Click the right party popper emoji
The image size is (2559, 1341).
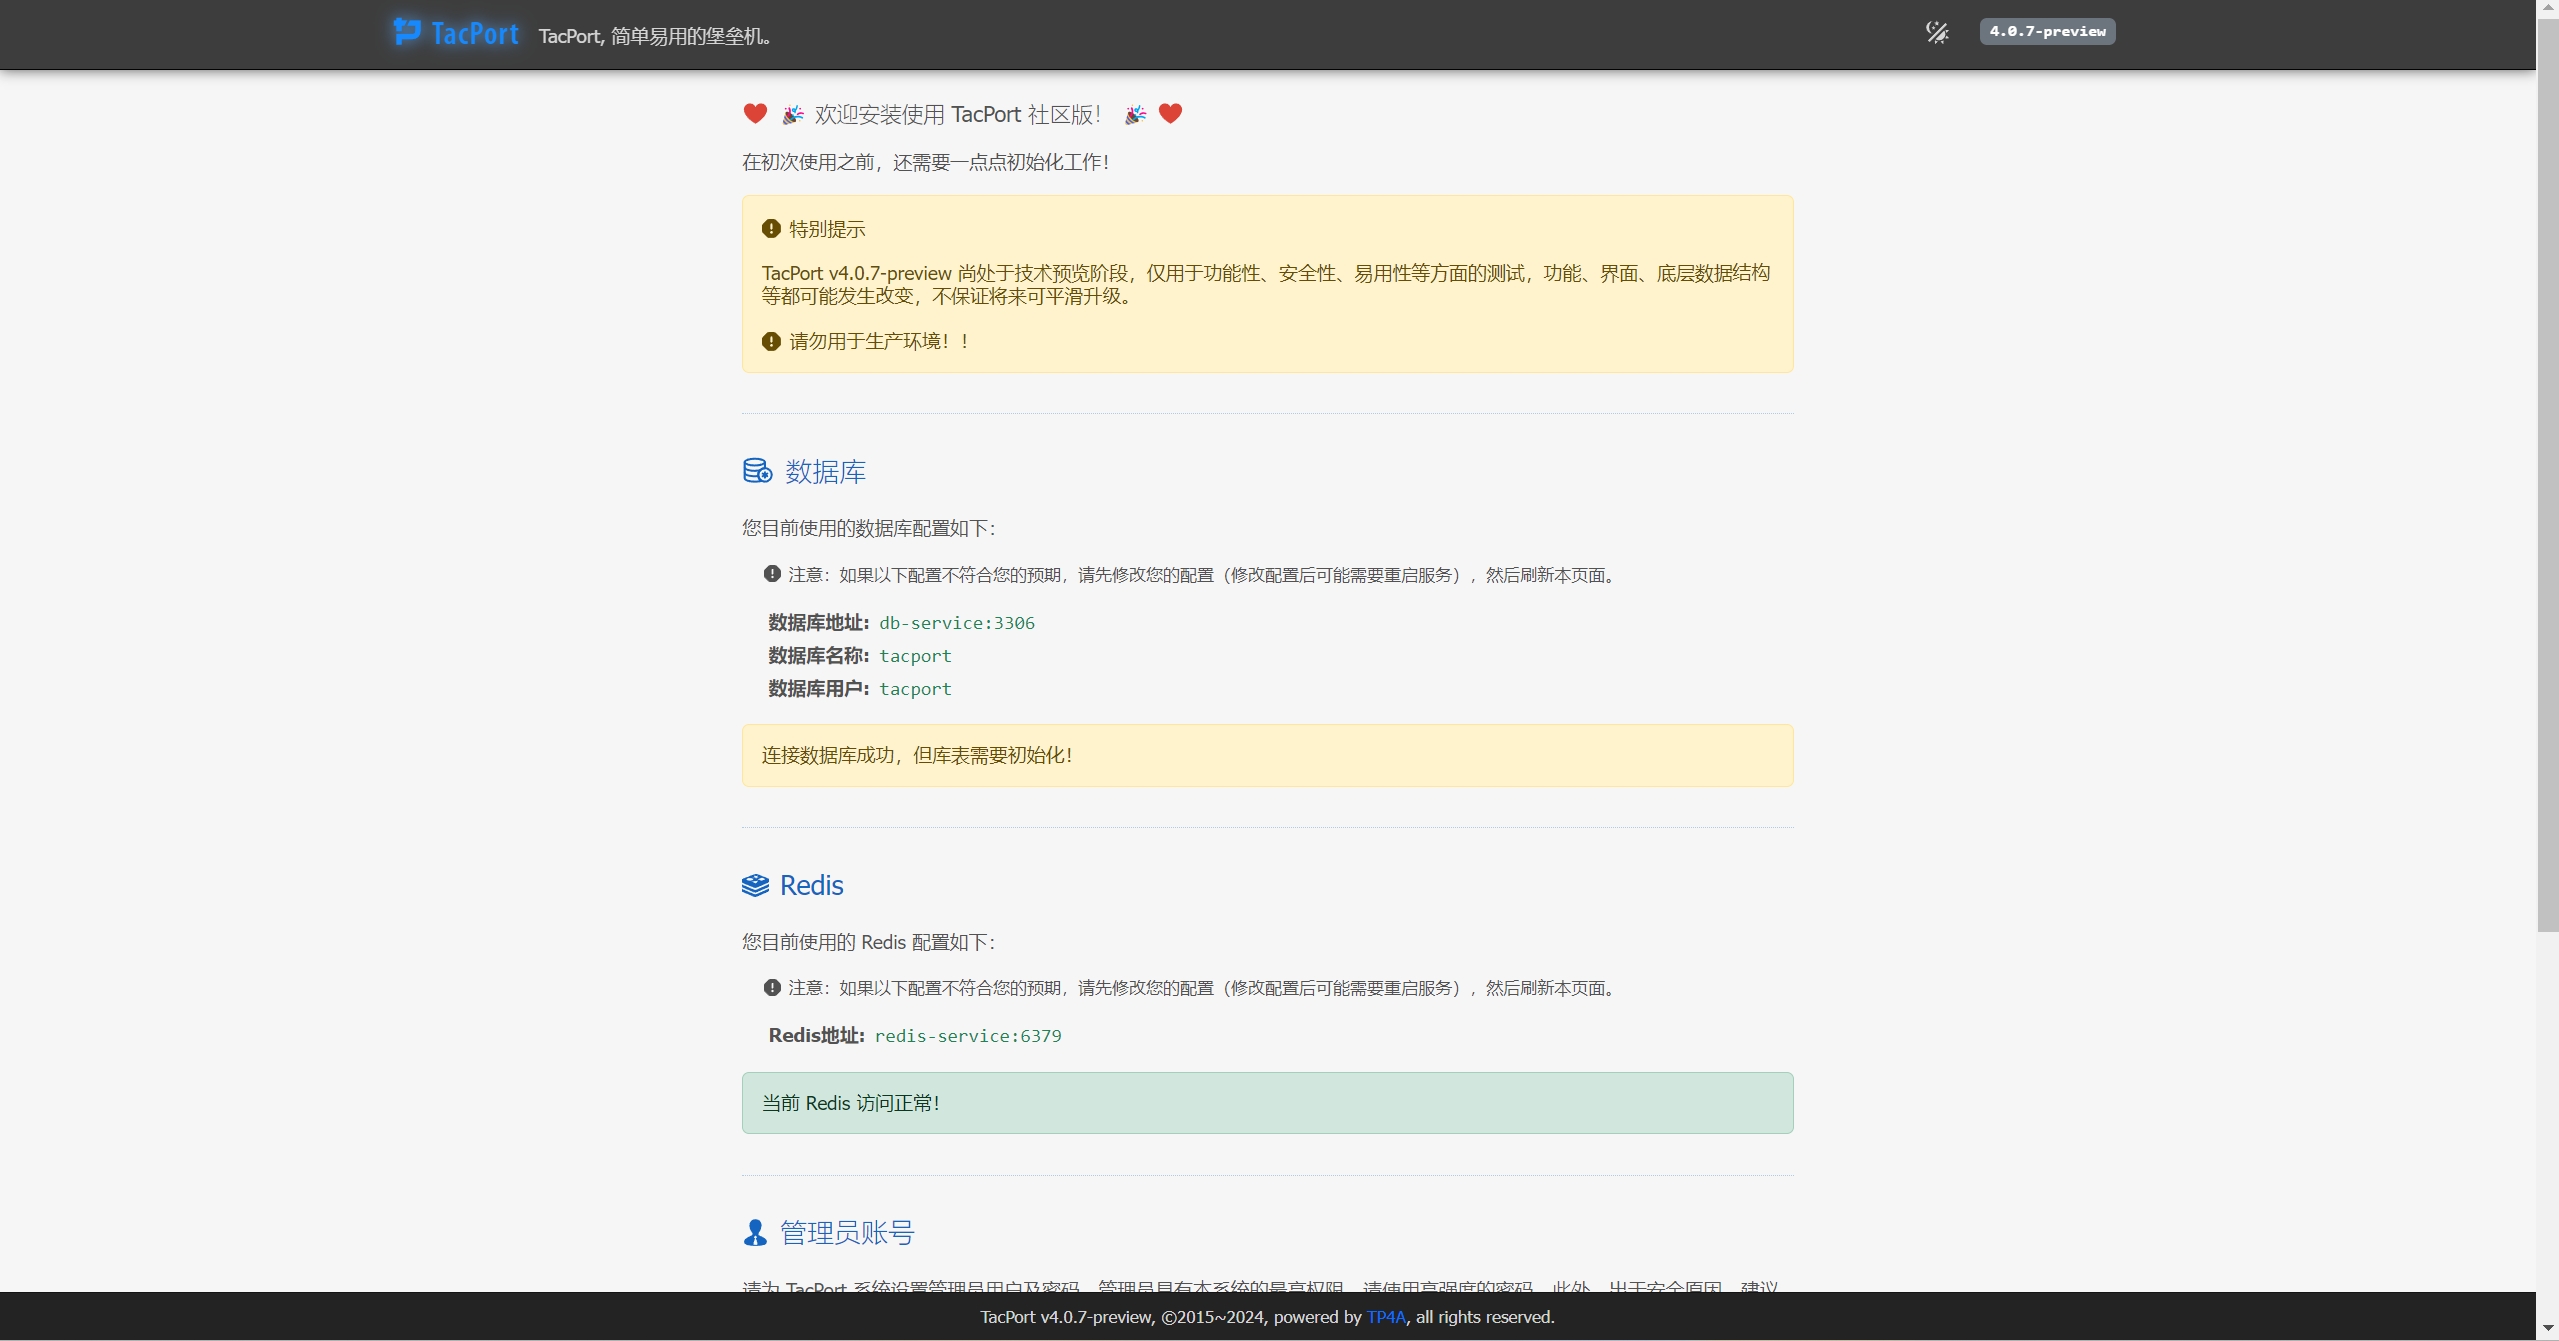point(1135,115)
